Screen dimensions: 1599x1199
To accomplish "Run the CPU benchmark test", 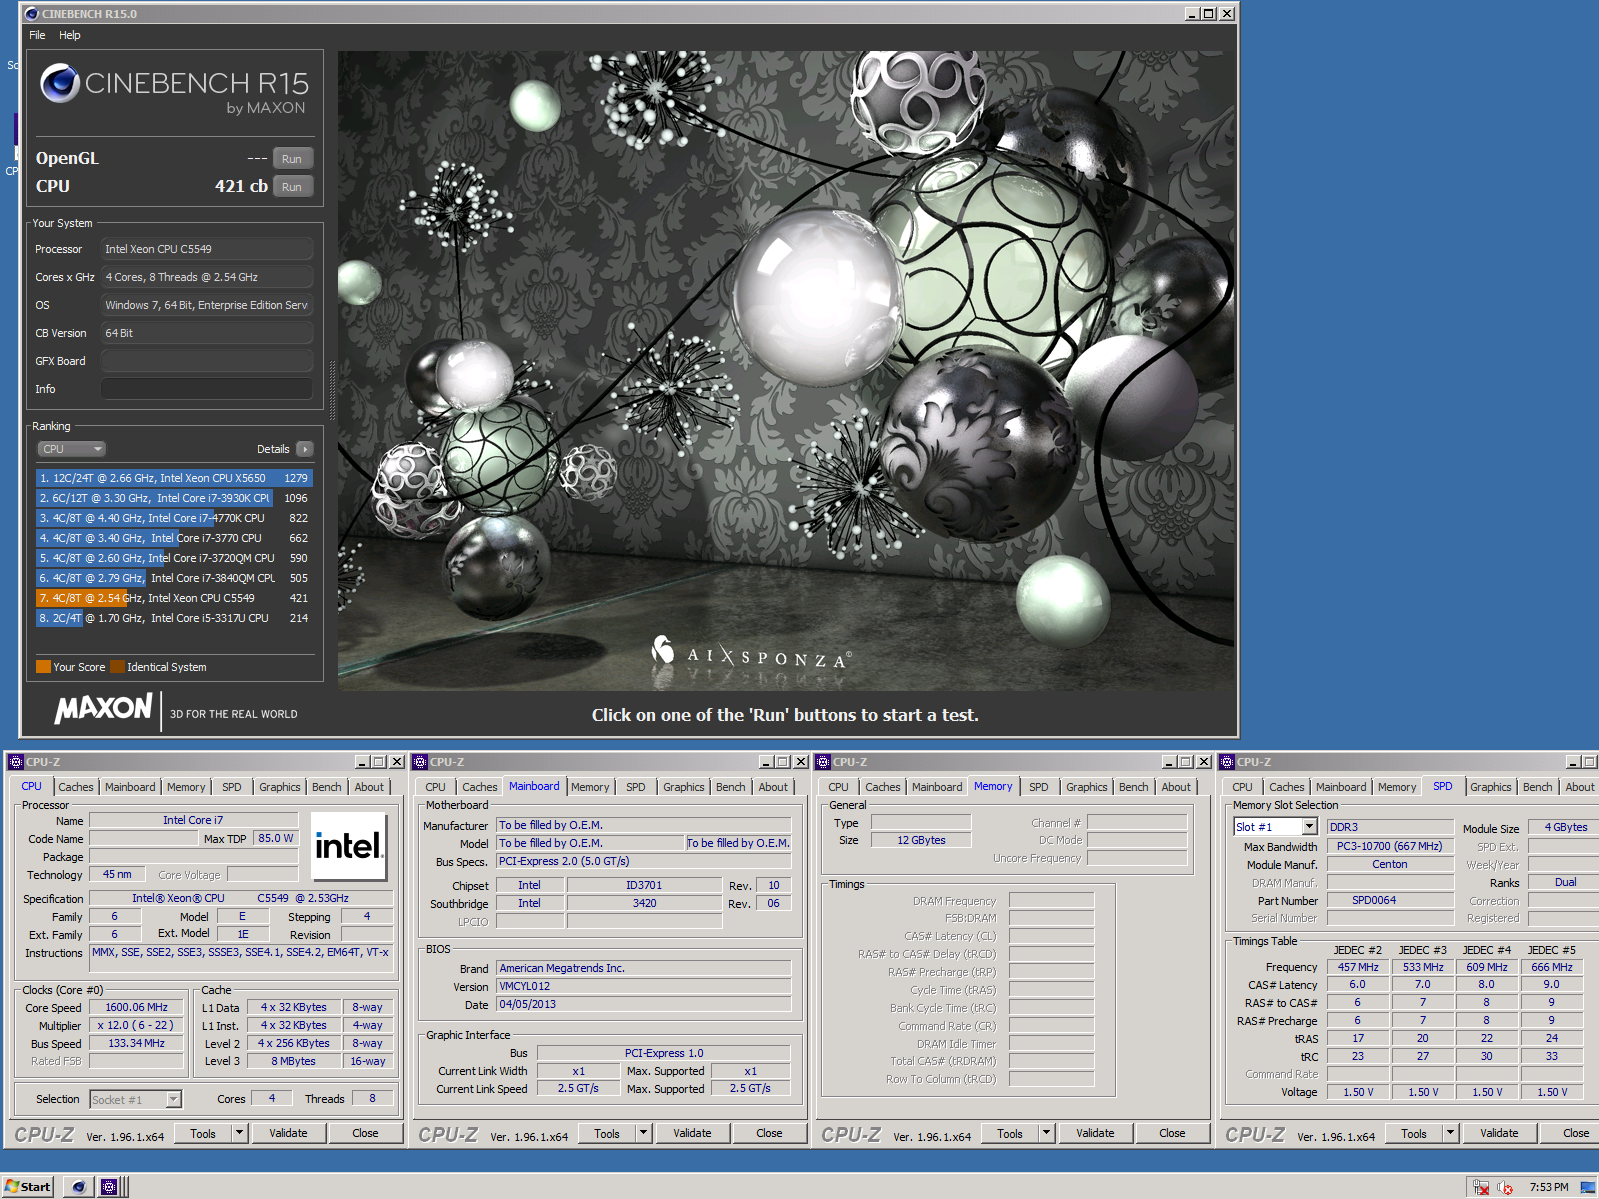I will pyautogui.click(x=292, y=187).
